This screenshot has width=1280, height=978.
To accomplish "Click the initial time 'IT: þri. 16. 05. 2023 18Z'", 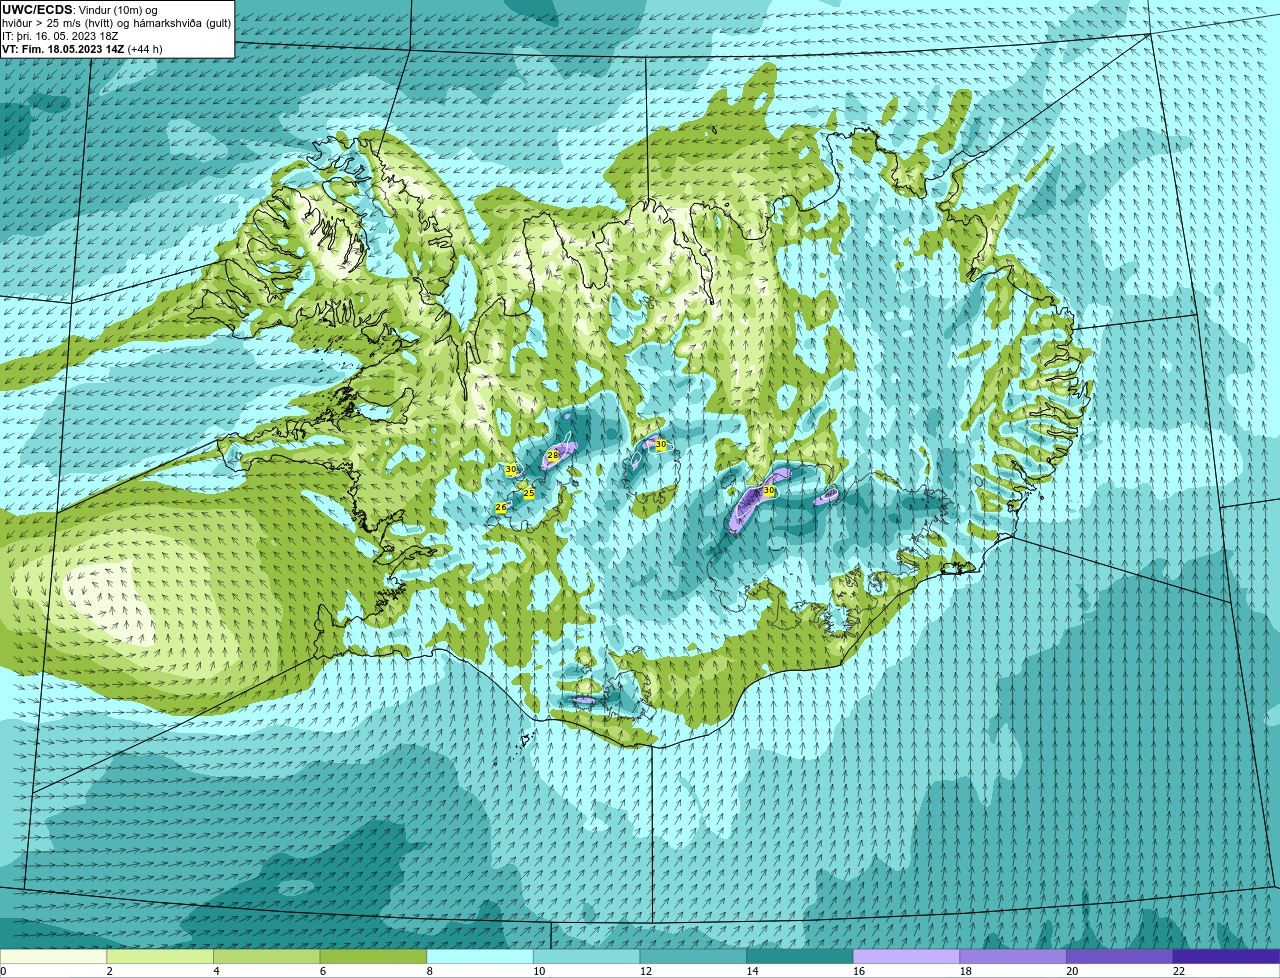I will pos(61,36).
